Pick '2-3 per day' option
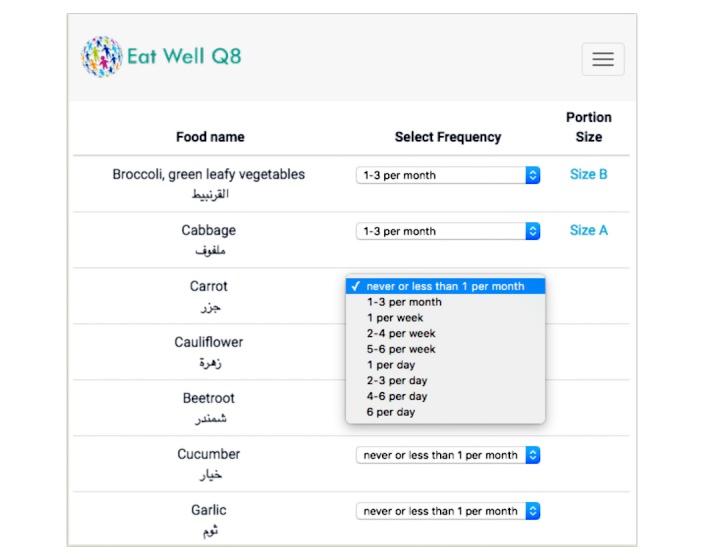 [397, 381]
